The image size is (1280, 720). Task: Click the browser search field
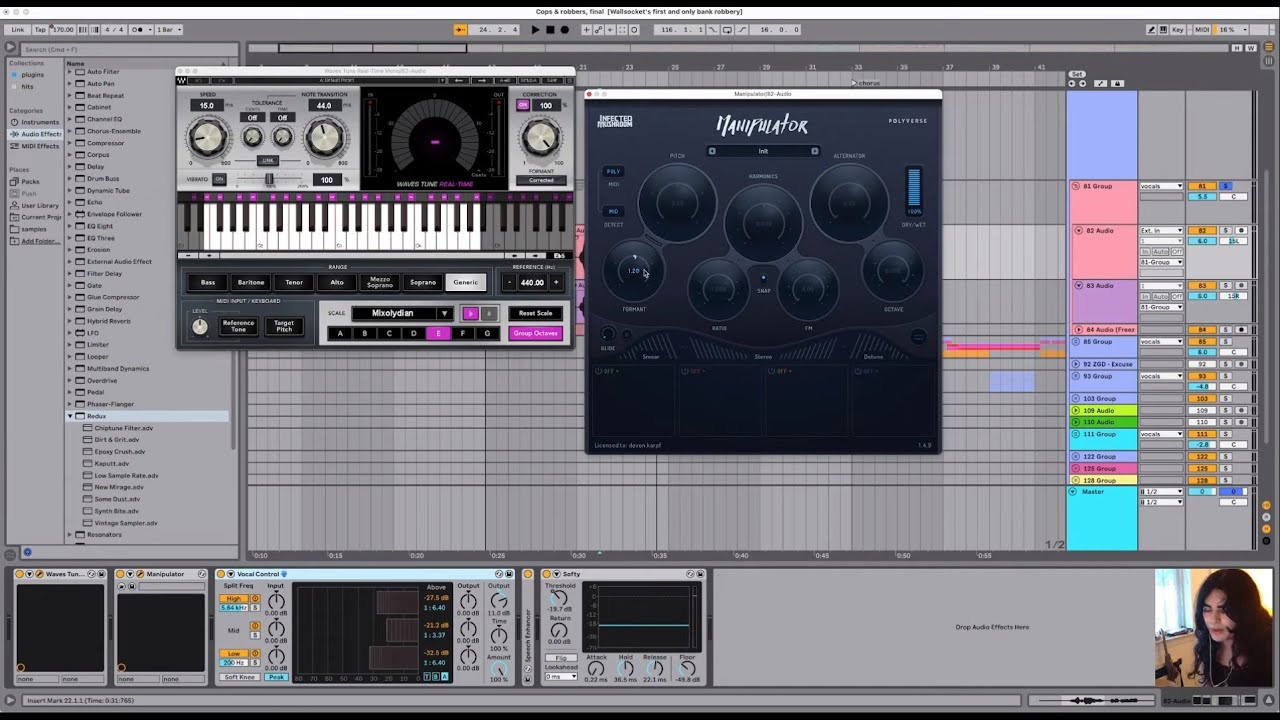(x=128, y=49)
